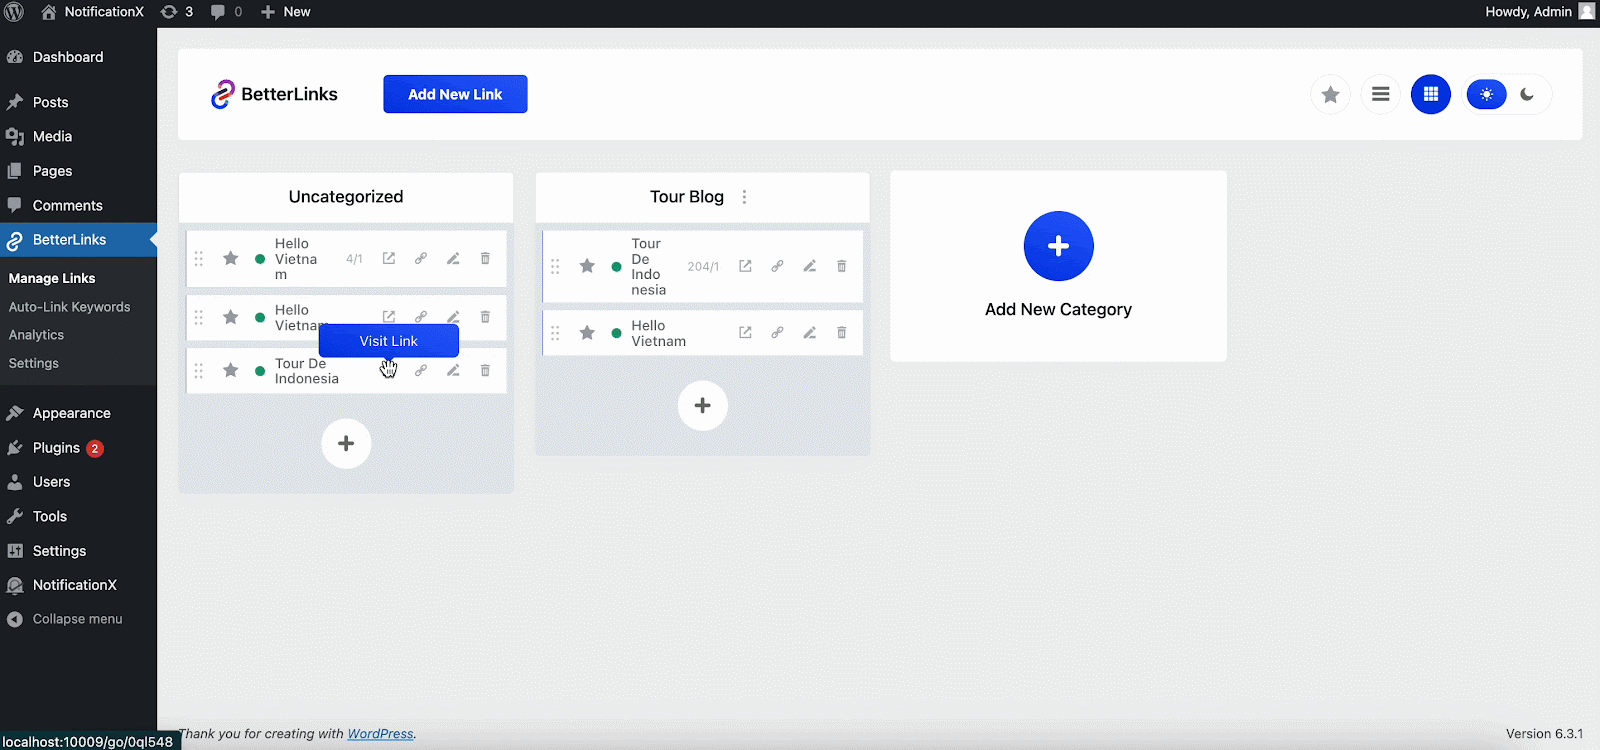Open the Comments menu in the sidebar
1600x750 pixels.
78,205
